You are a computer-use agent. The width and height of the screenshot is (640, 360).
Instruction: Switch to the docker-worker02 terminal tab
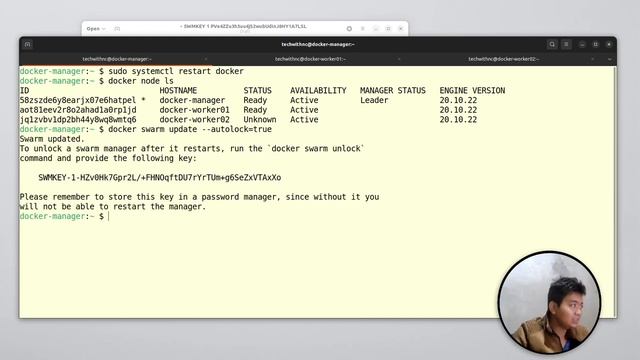pyautogui.click(x=504, y=59)
